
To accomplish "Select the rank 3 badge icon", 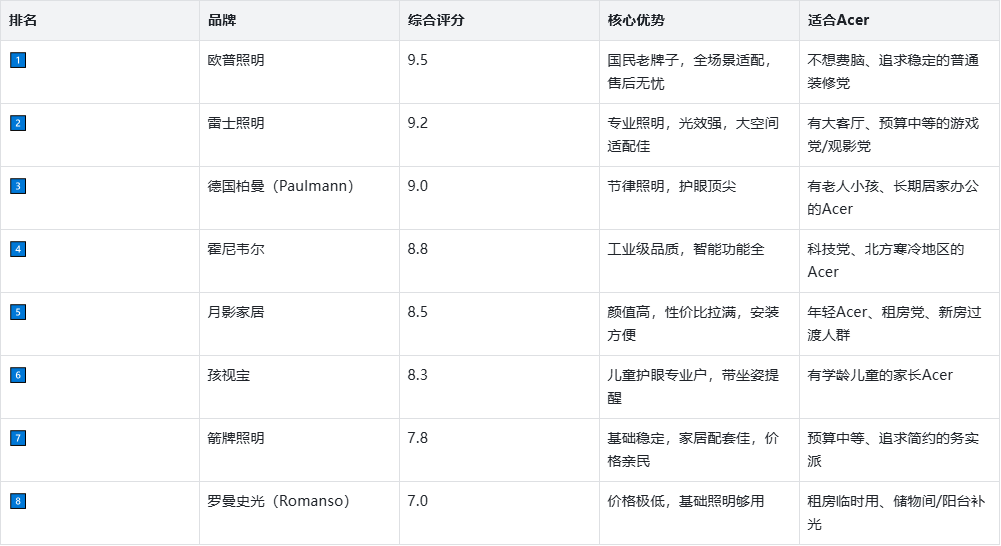I will coord(18,186).
